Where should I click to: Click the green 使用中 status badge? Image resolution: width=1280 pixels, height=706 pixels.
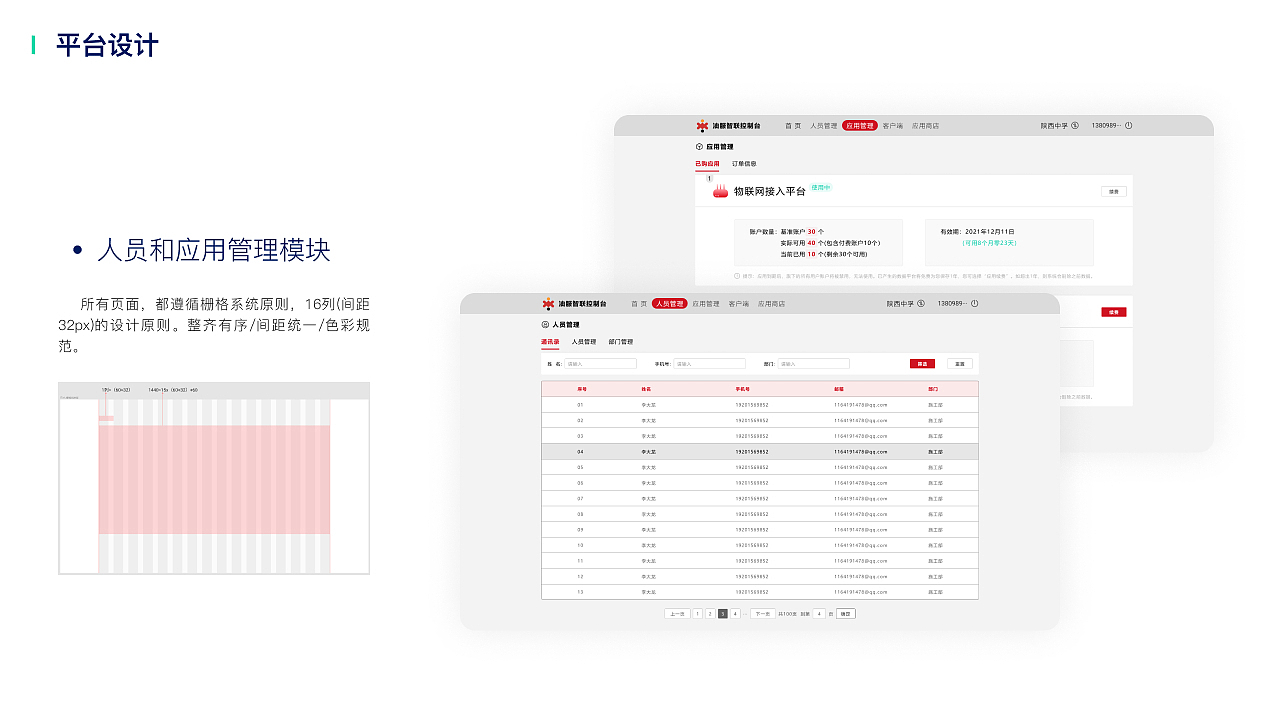(x=820, y=188)
